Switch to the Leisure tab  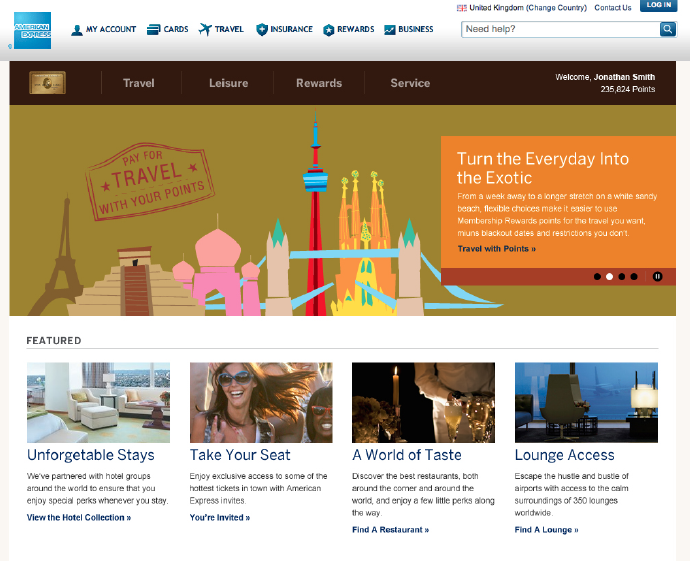coord(228,83)
